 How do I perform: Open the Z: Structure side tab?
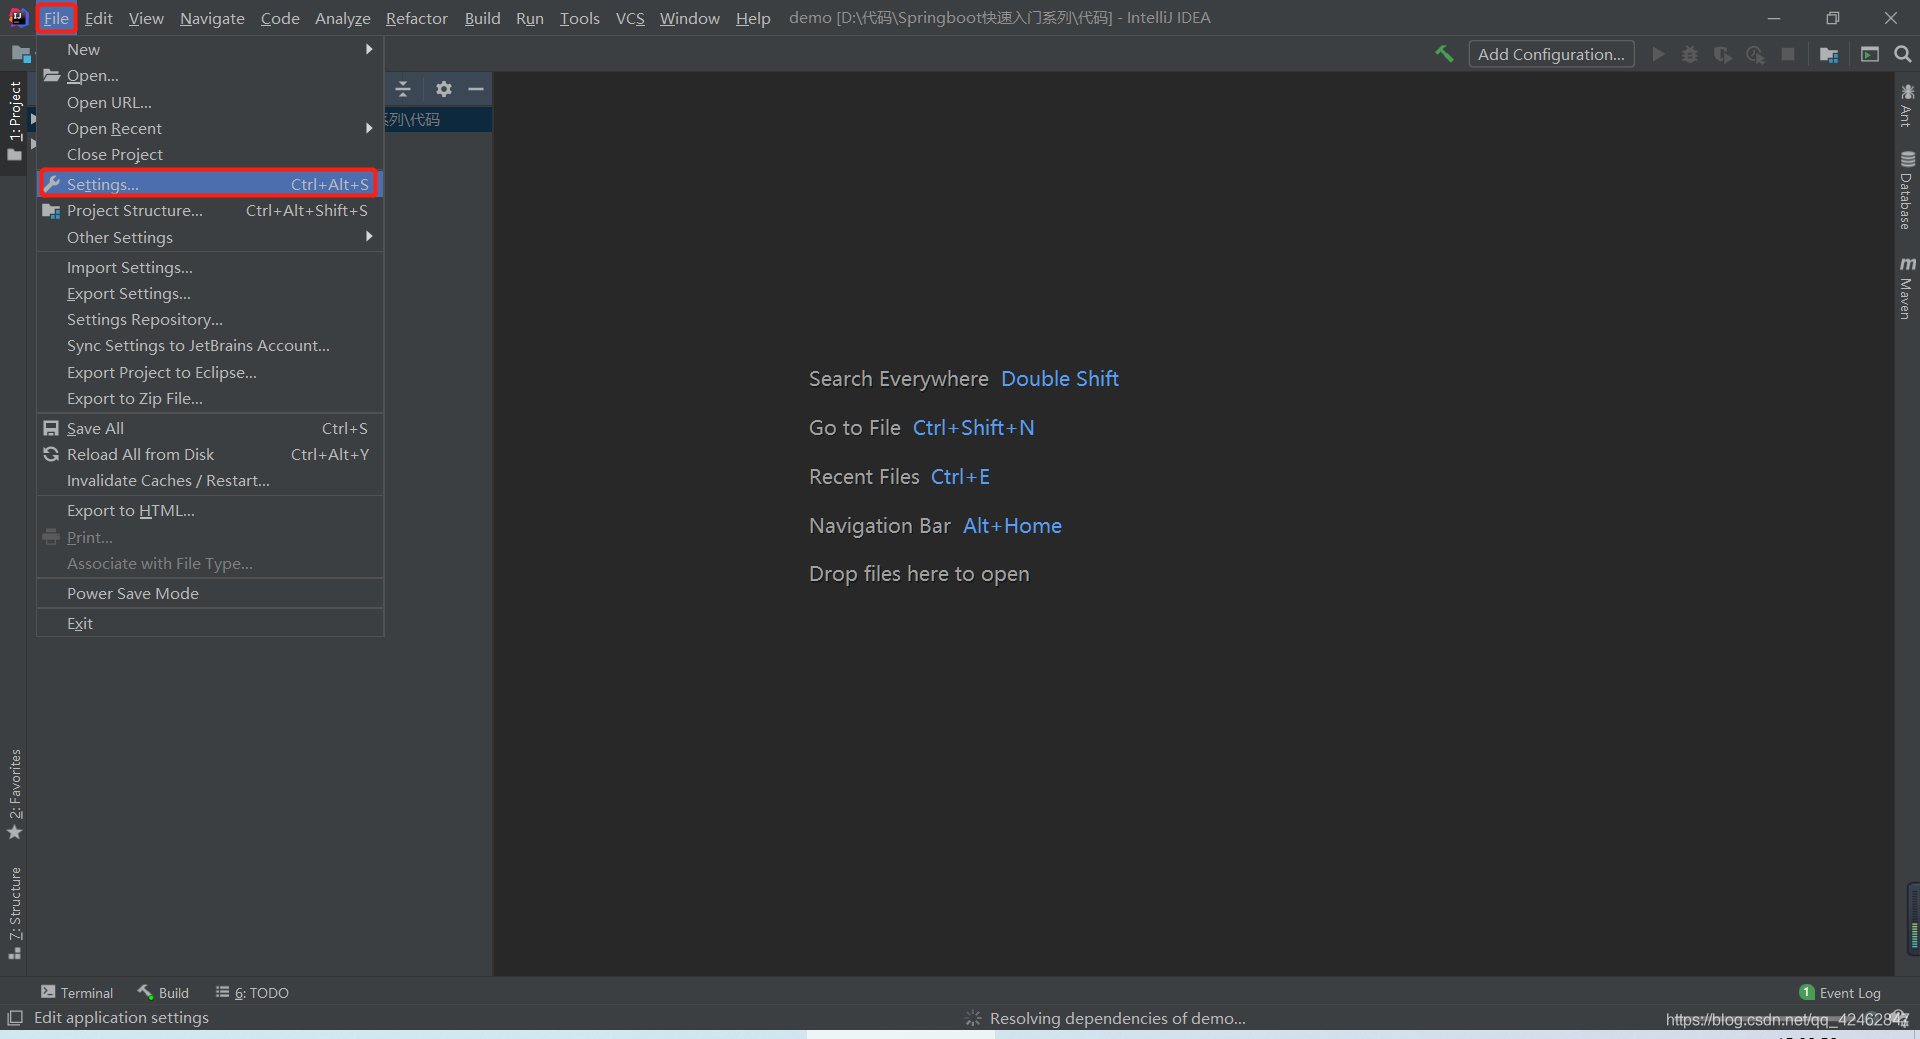point(14,913)
